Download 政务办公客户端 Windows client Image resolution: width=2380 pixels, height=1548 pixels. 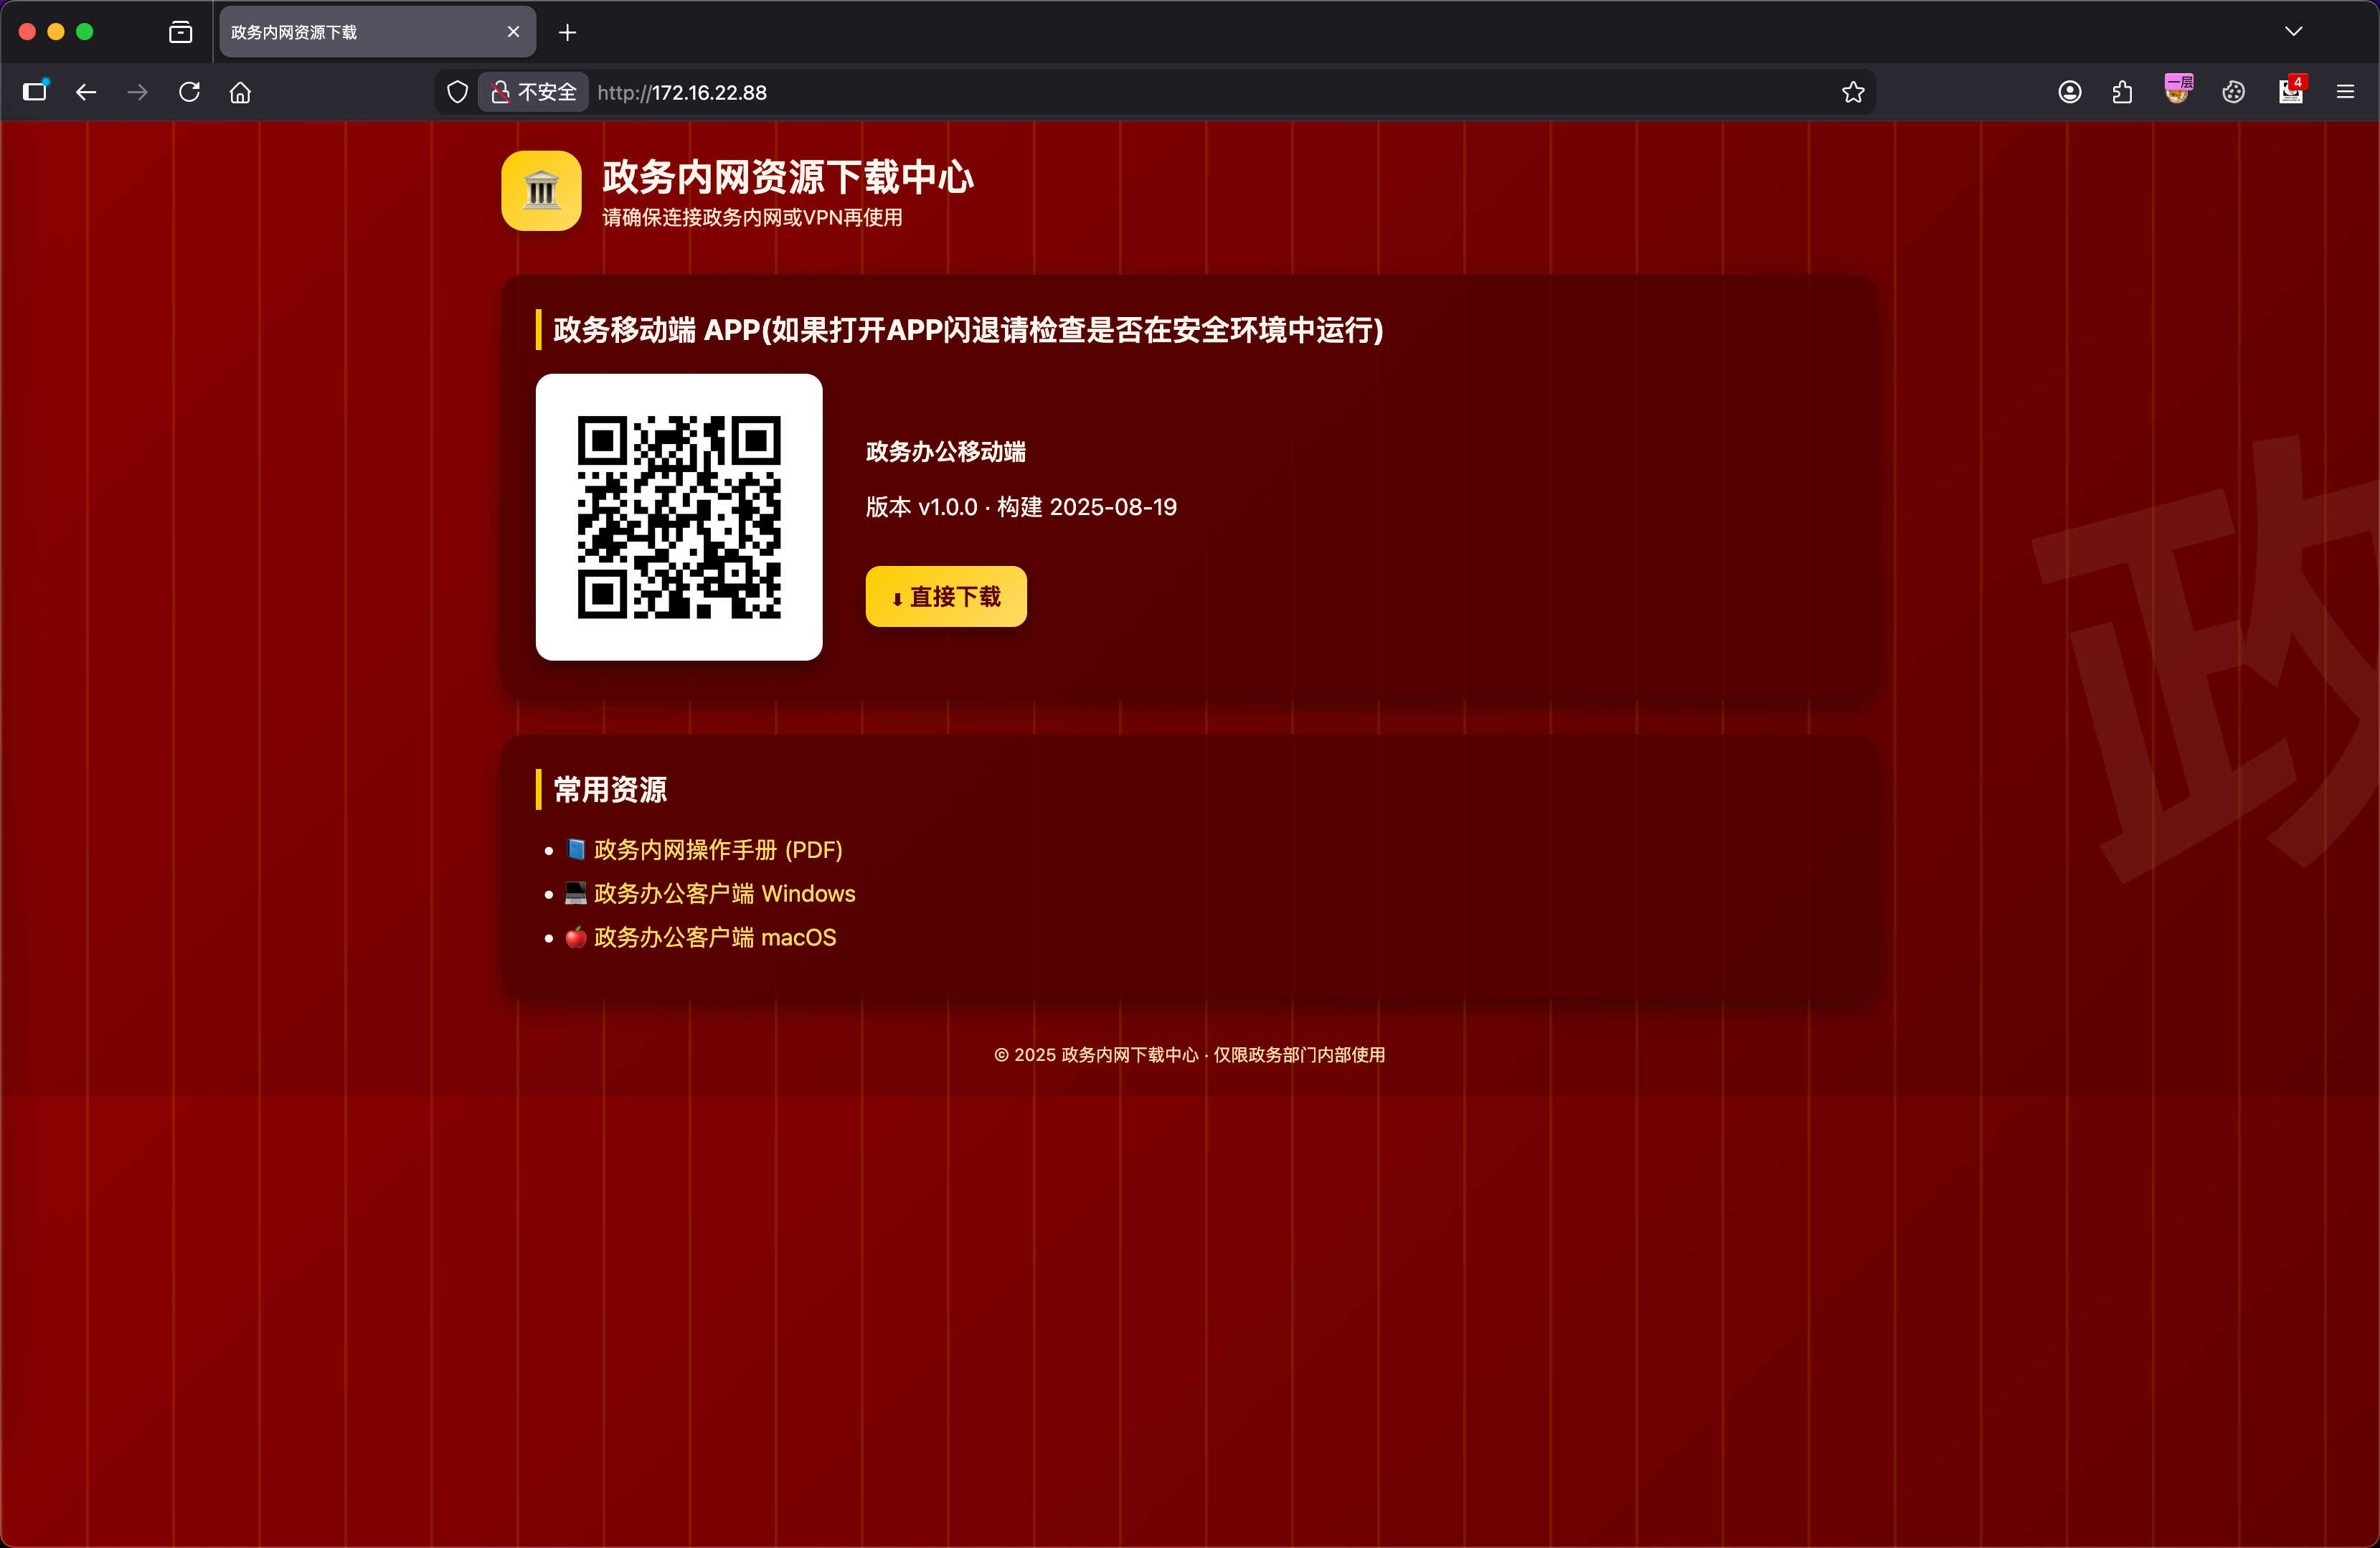724,894
